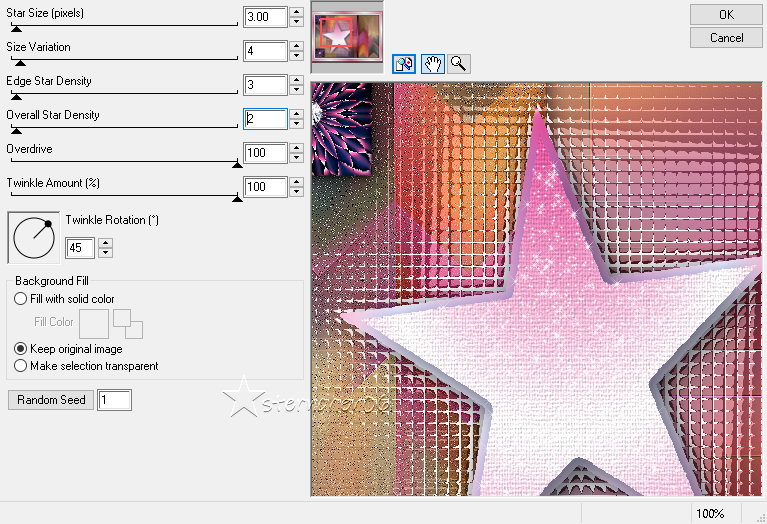
Task: Click the preview toggle icon left of hand
Action: point(405,63)
